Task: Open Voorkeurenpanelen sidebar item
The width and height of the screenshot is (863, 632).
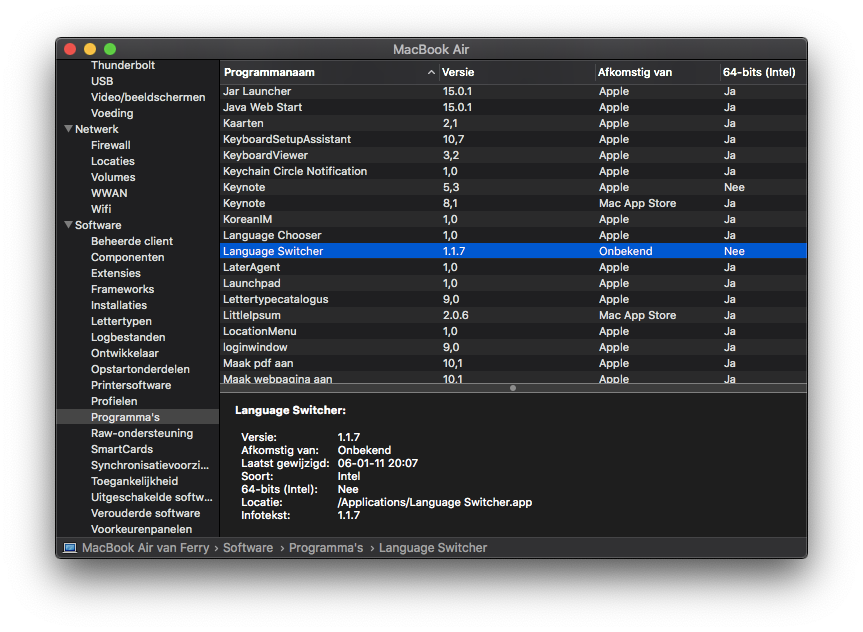Action: coord(141,529)
